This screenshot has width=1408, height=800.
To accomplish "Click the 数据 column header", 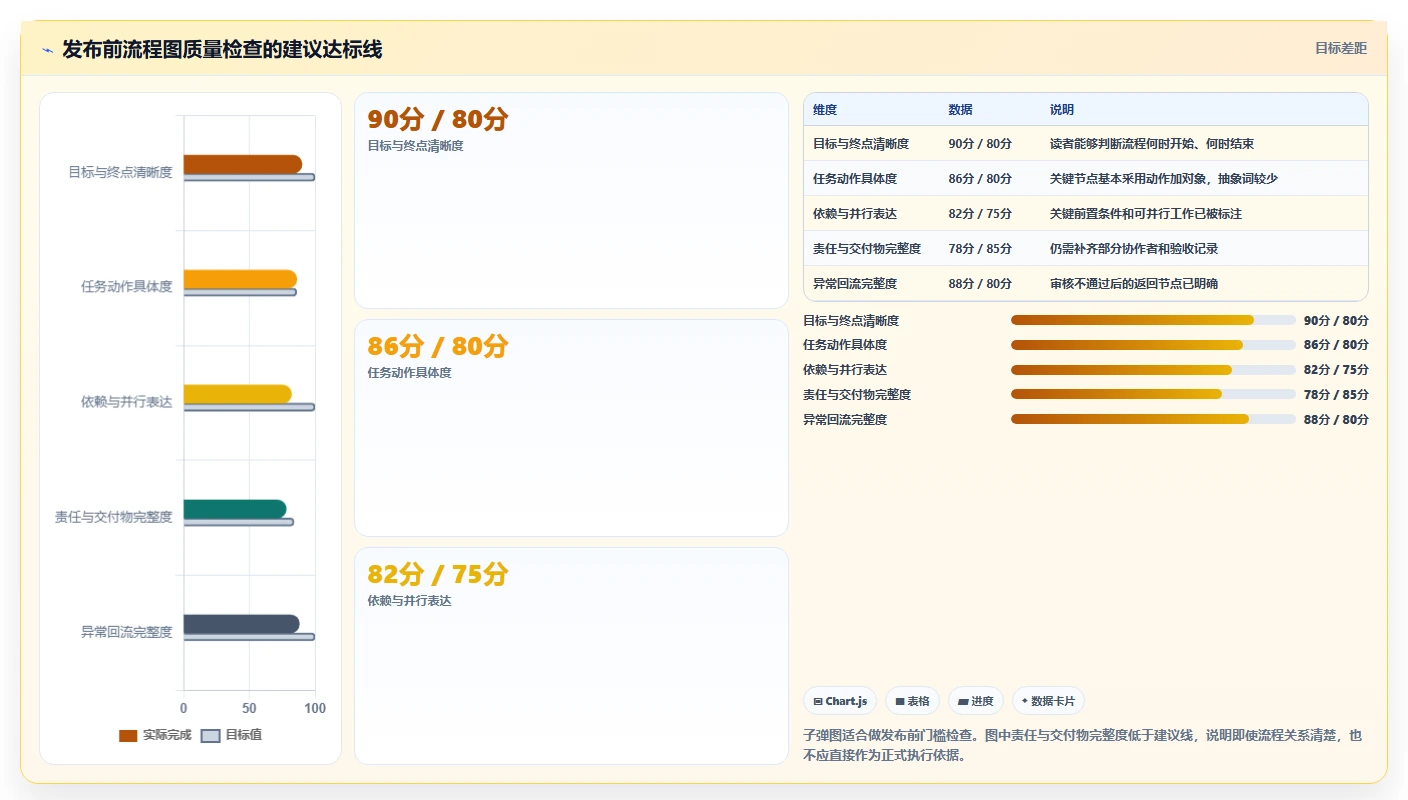I will (x=960, y=110).
